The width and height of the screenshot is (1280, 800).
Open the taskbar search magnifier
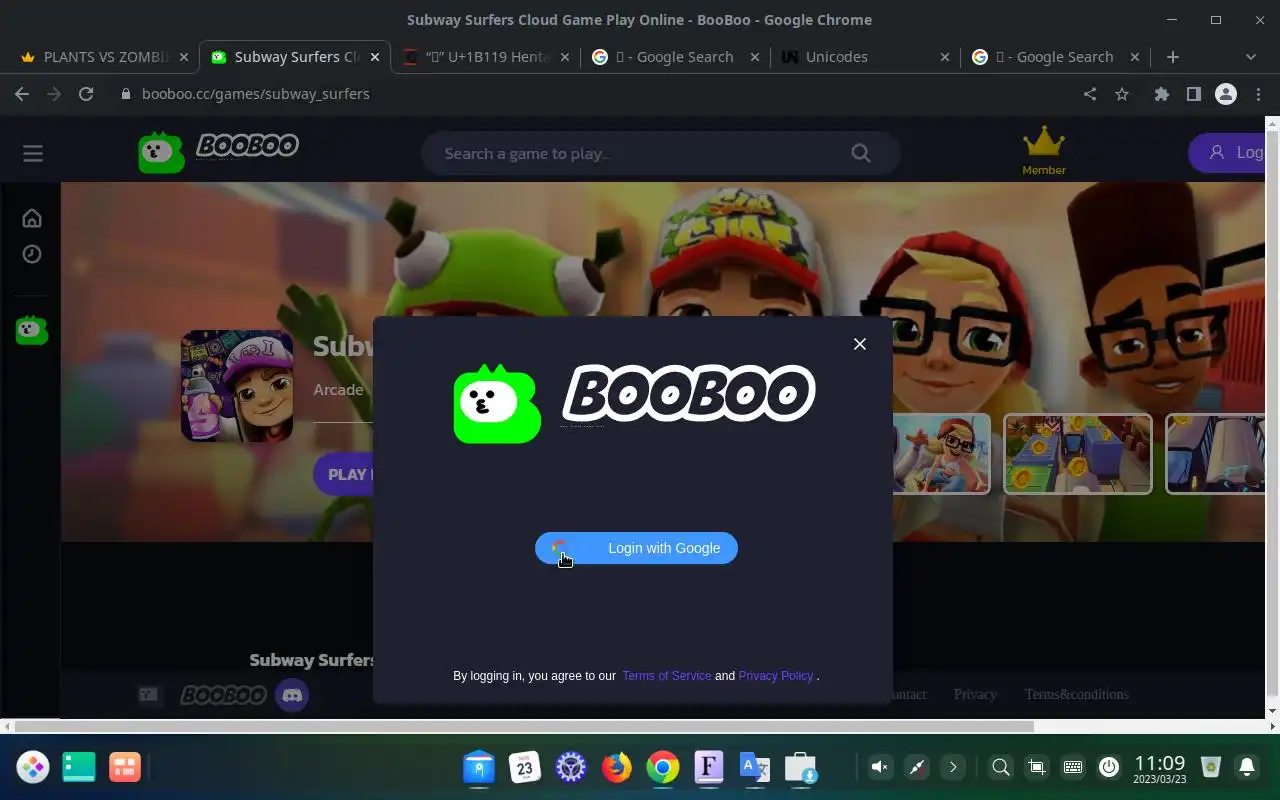[x=1000, y=767]
